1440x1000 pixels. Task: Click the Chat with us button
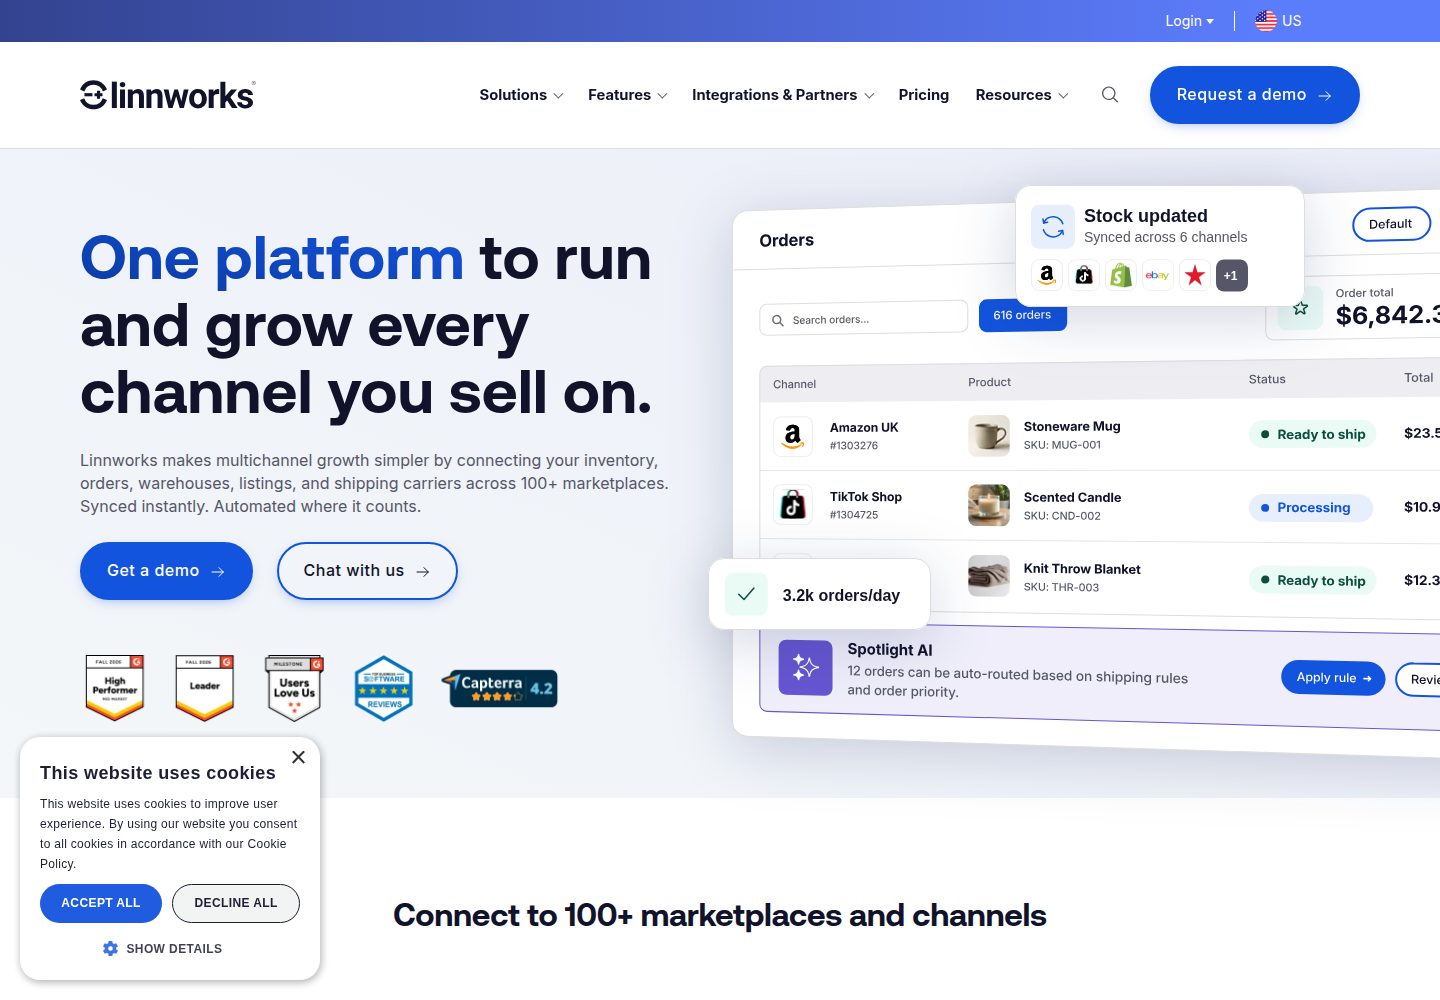coord(367,571)
